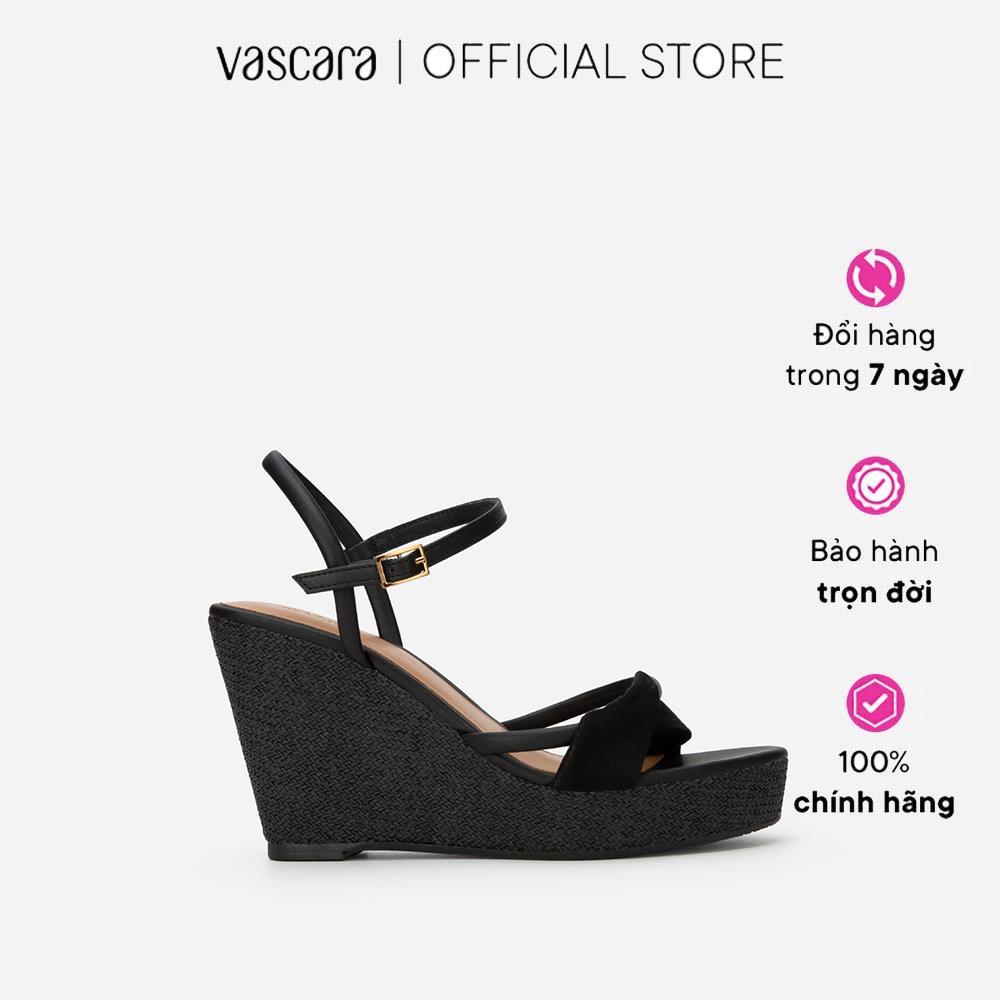Screen dimensions: 1000x1000
Task: Click the gold buckle on ankle strap
Action: 402,565
